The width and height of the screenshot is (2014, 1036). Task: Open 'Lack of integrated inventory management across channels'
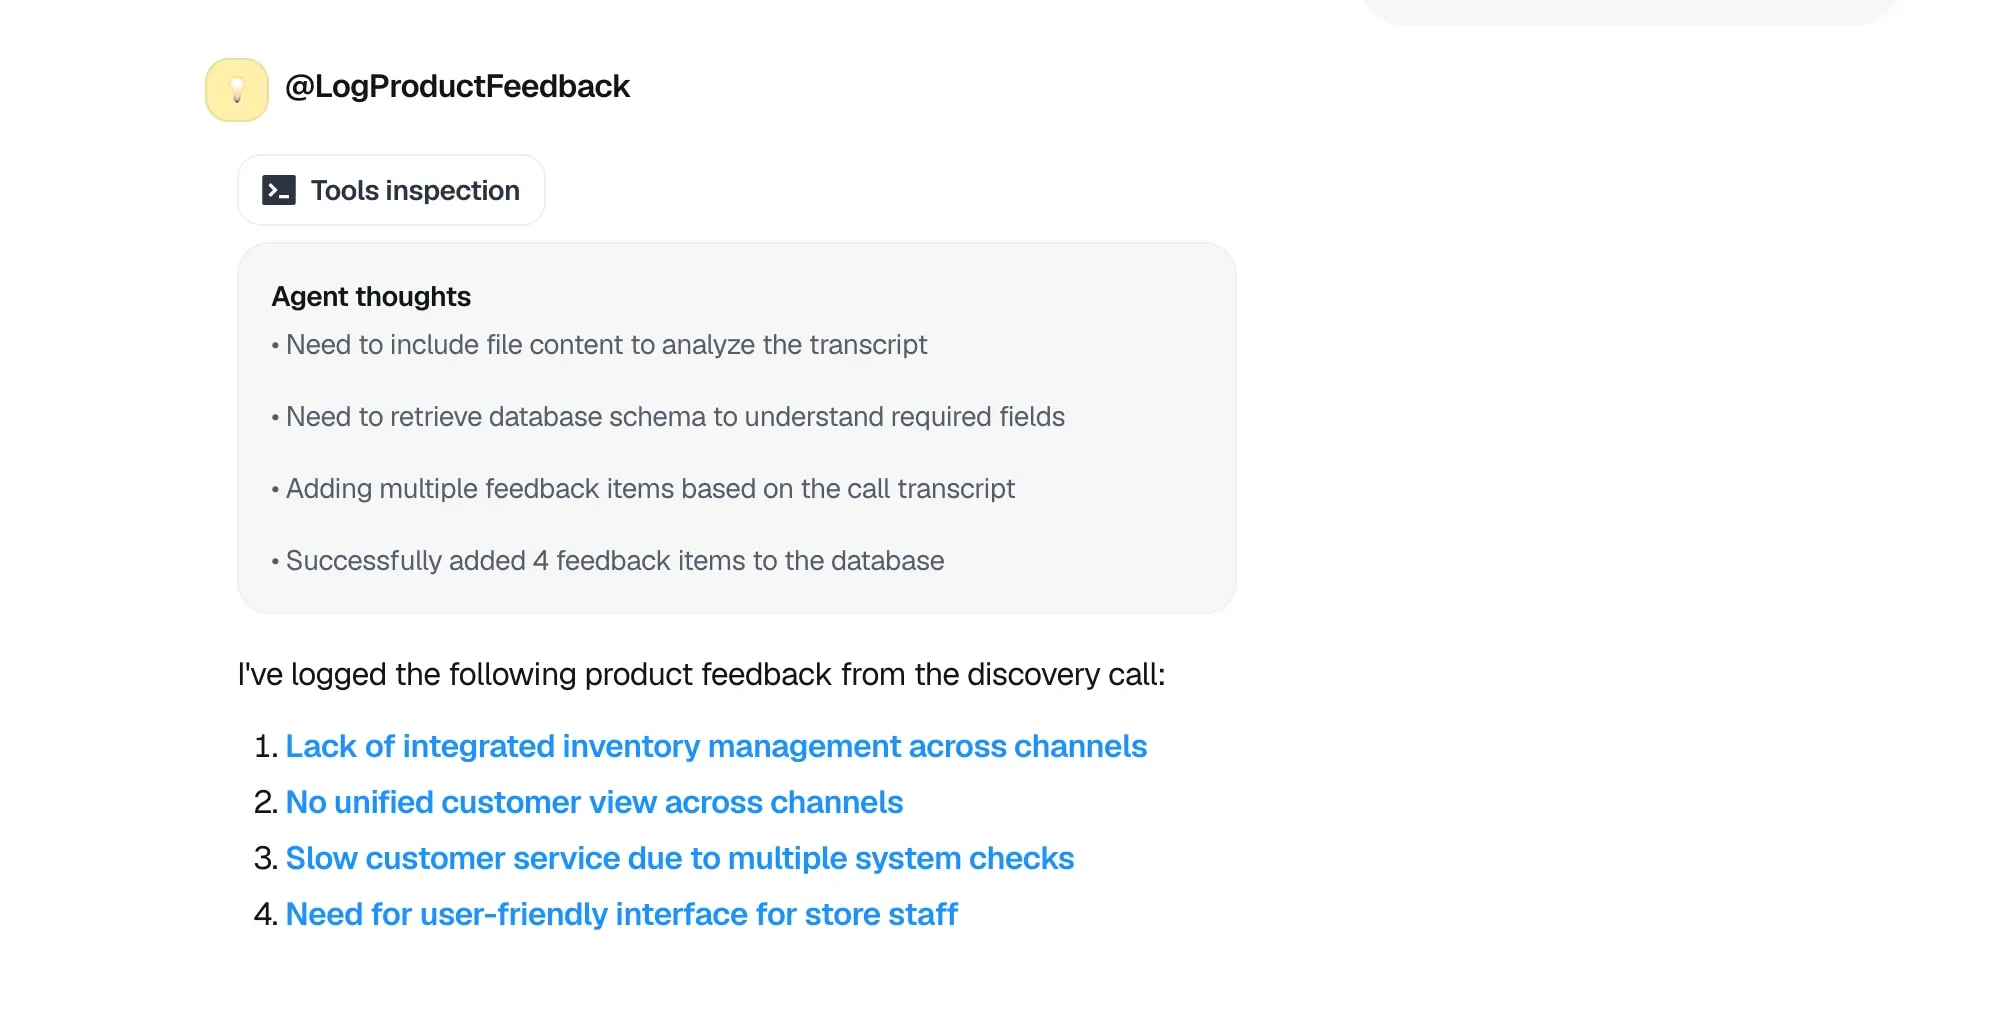pos(716,746)
